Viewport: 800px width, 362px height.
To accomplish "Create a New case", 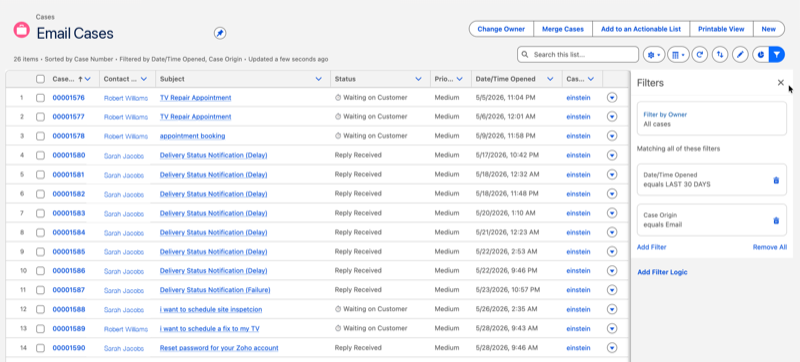I will 768,29.
